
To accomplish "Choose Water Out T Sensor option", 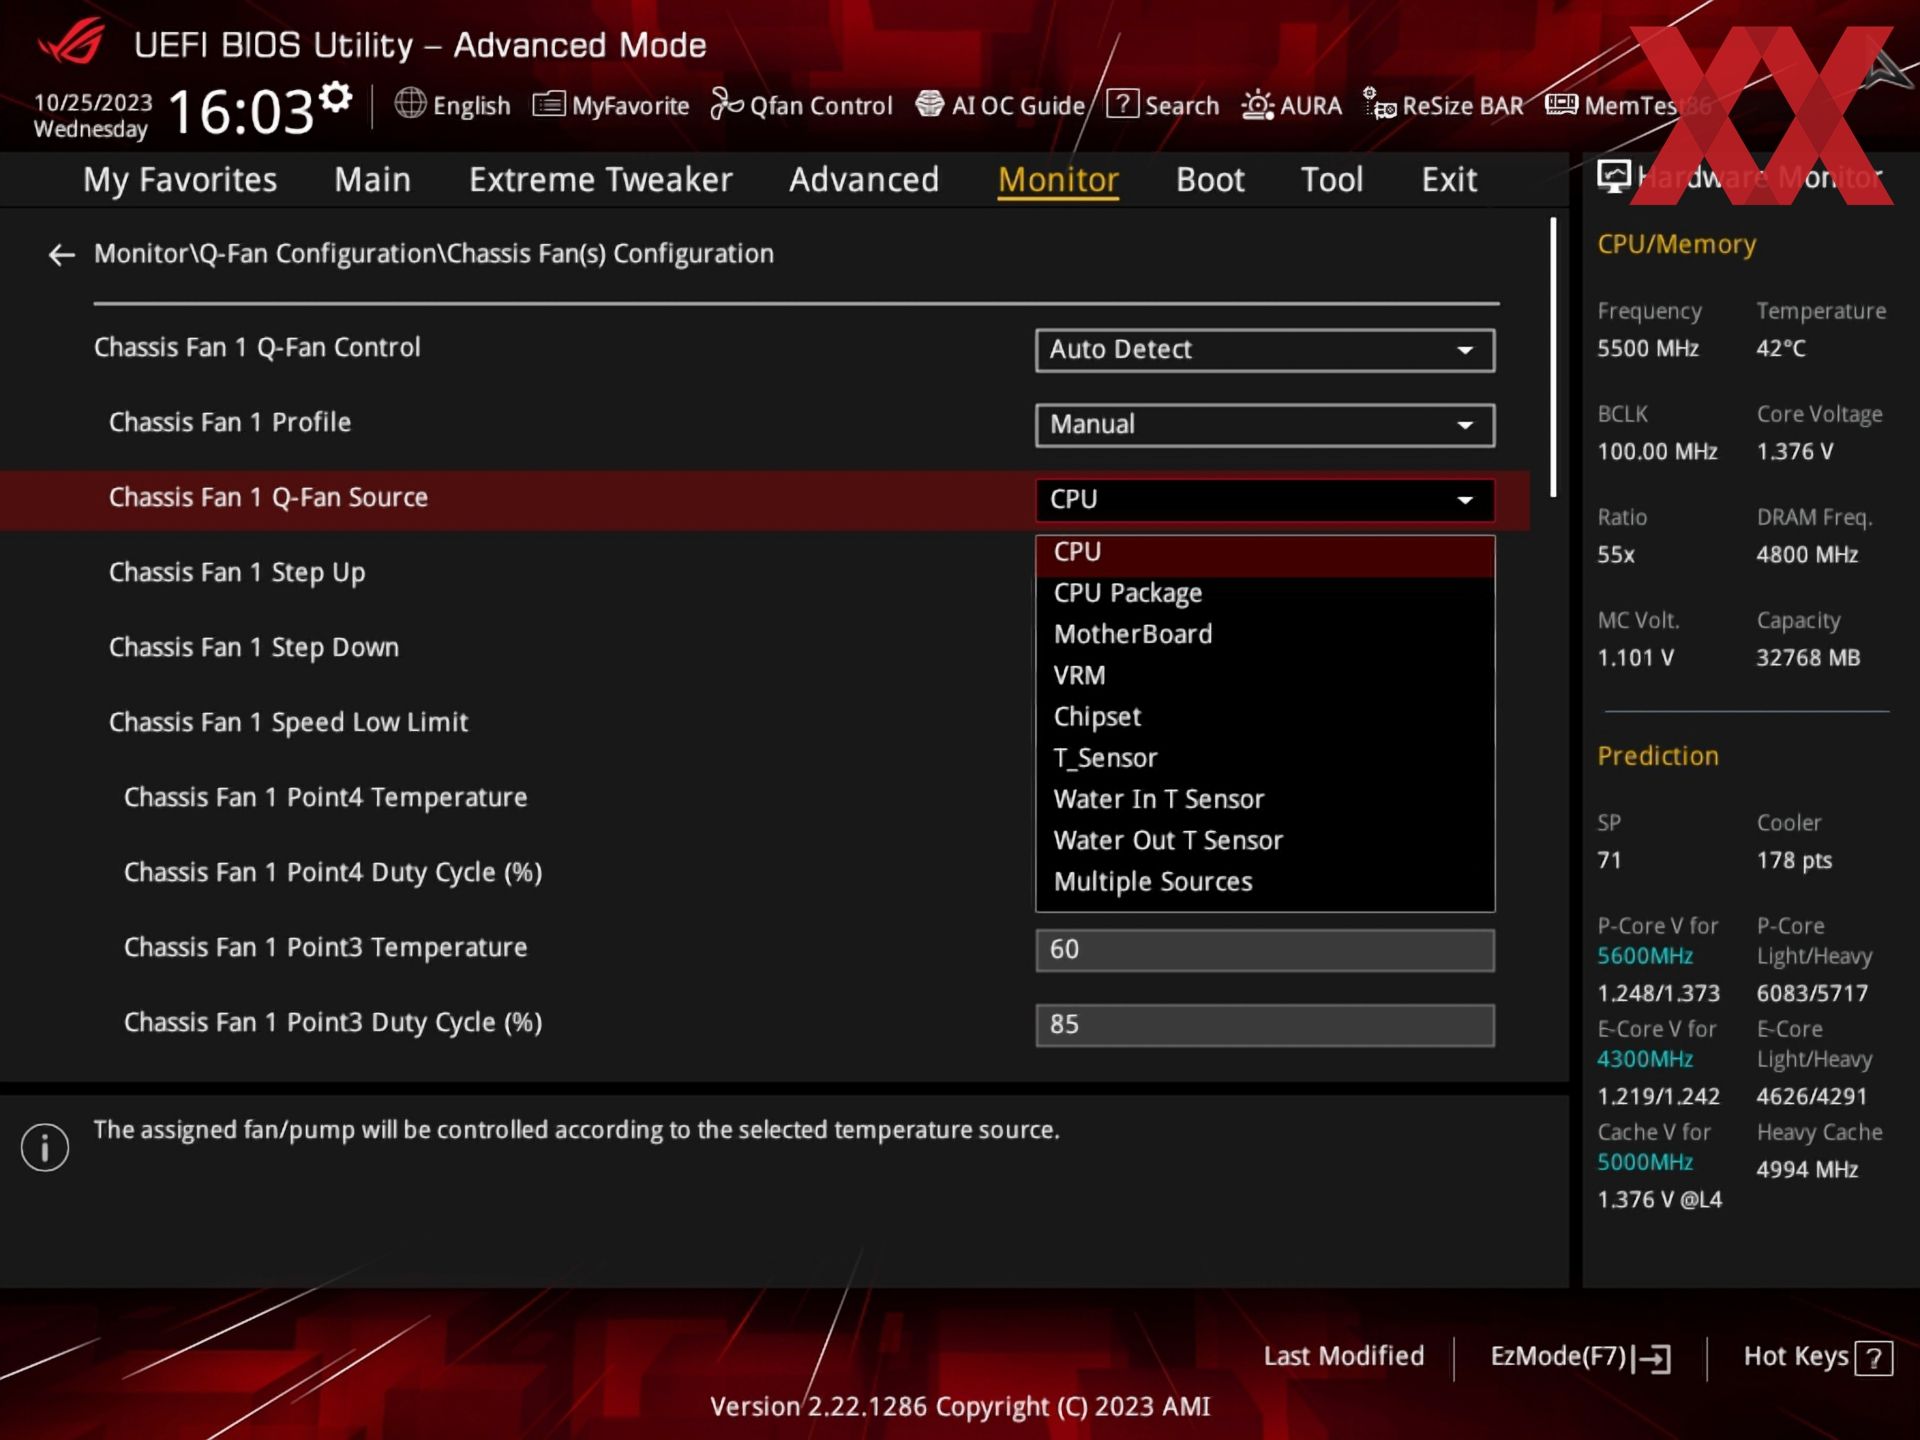I will tap(1265, 841).
